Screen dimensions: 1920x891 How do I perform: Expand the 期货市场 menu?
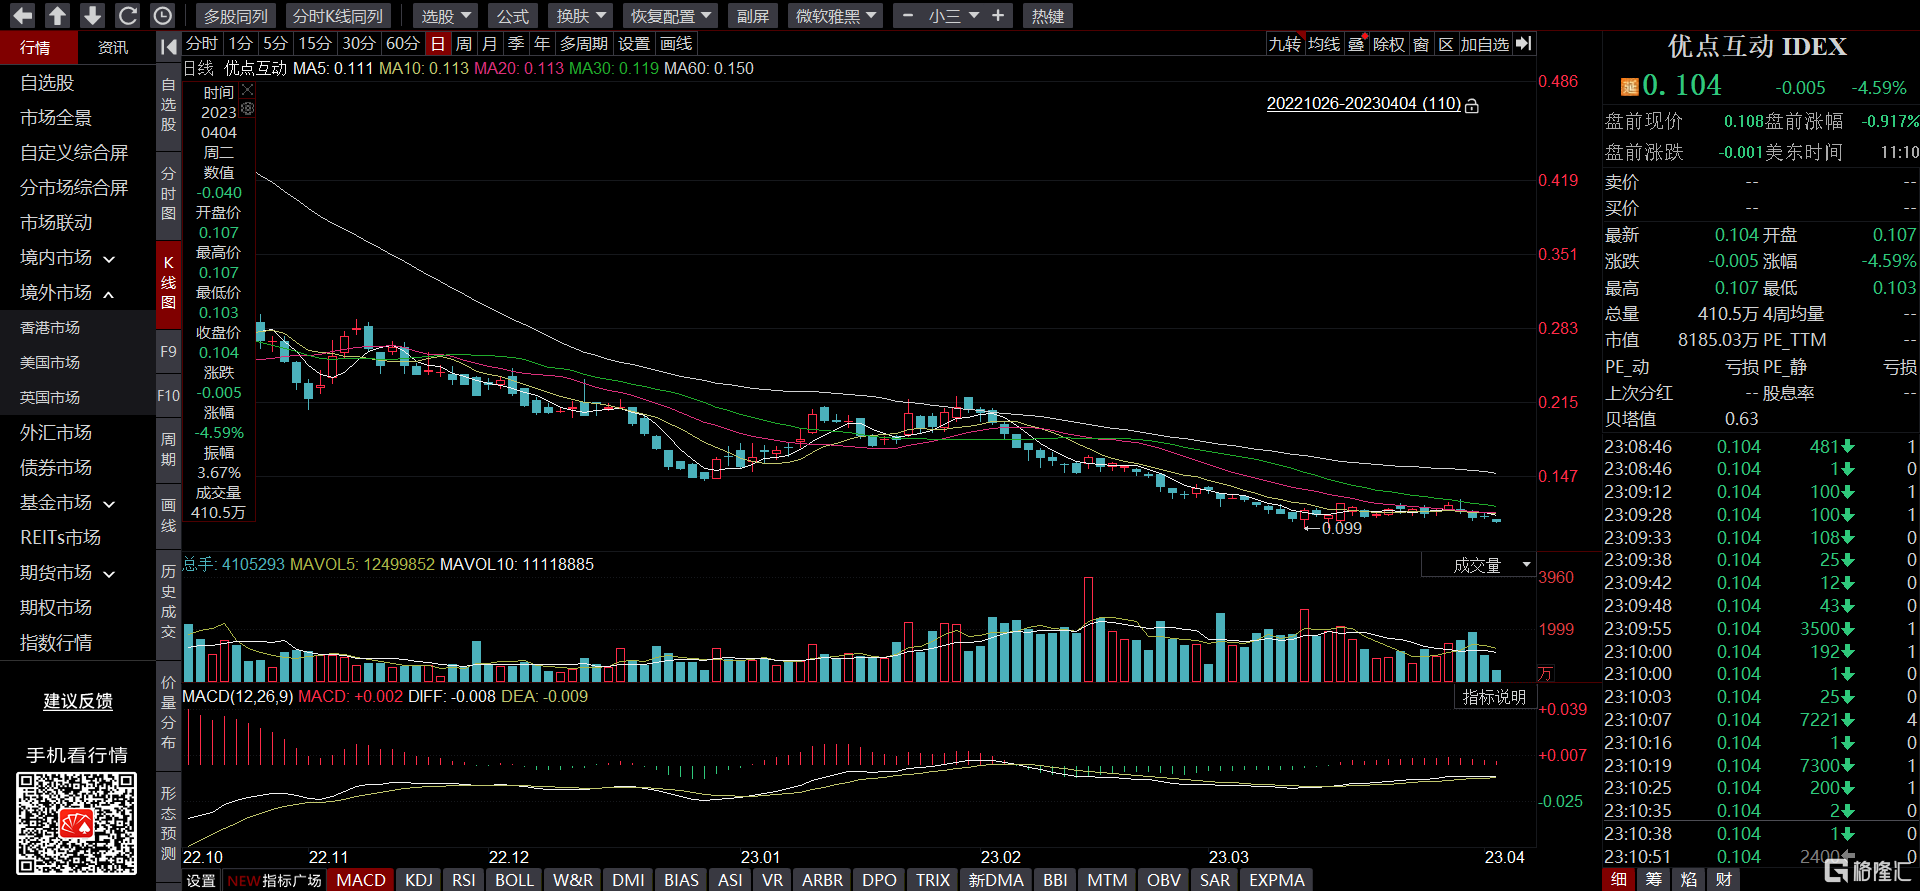click(x=68, y=573)
